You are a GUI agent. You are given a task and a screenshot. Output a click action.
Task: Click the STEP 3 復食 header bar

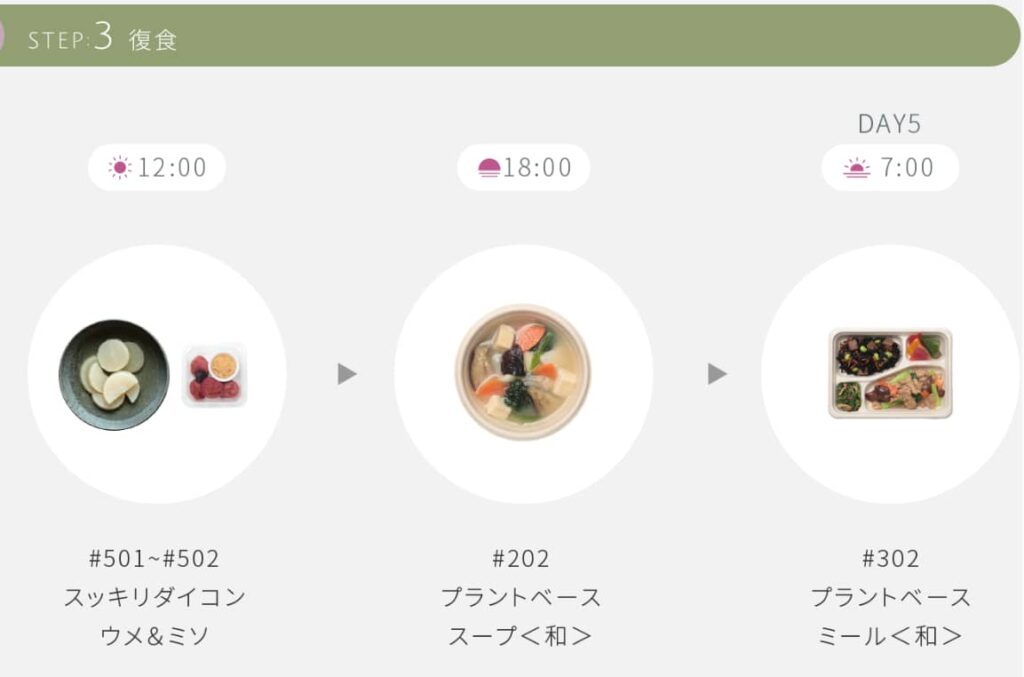tap(509, 36)
